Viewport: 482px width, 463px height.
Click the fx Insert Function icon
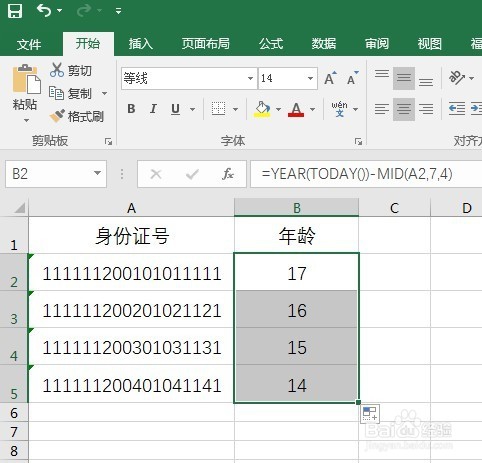point(228,174)
